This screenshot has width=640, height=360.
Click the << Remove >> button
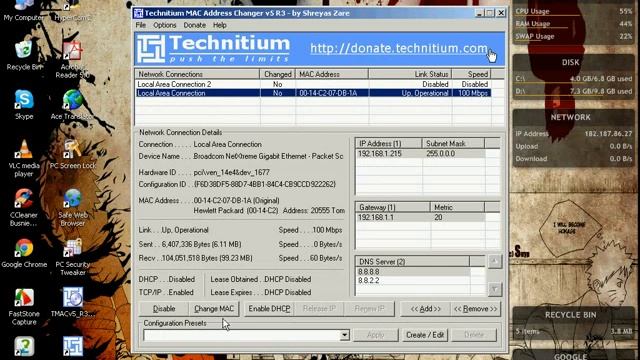pos(476,309)
